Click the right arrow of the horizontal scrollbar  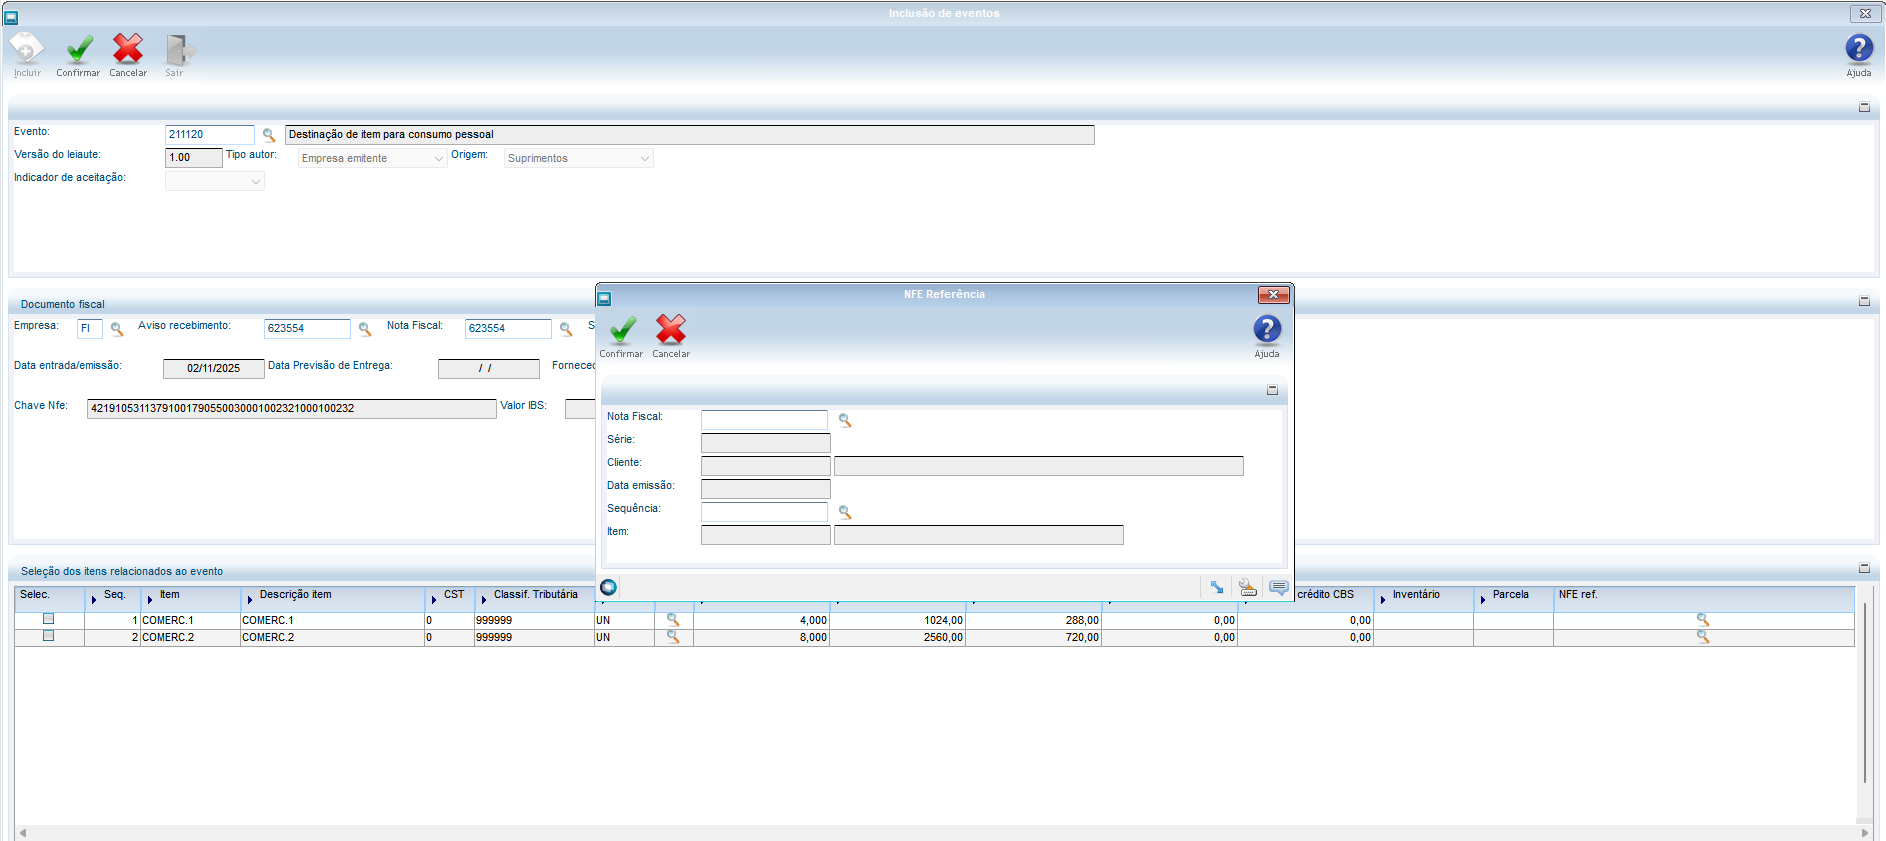[1864, 832]
